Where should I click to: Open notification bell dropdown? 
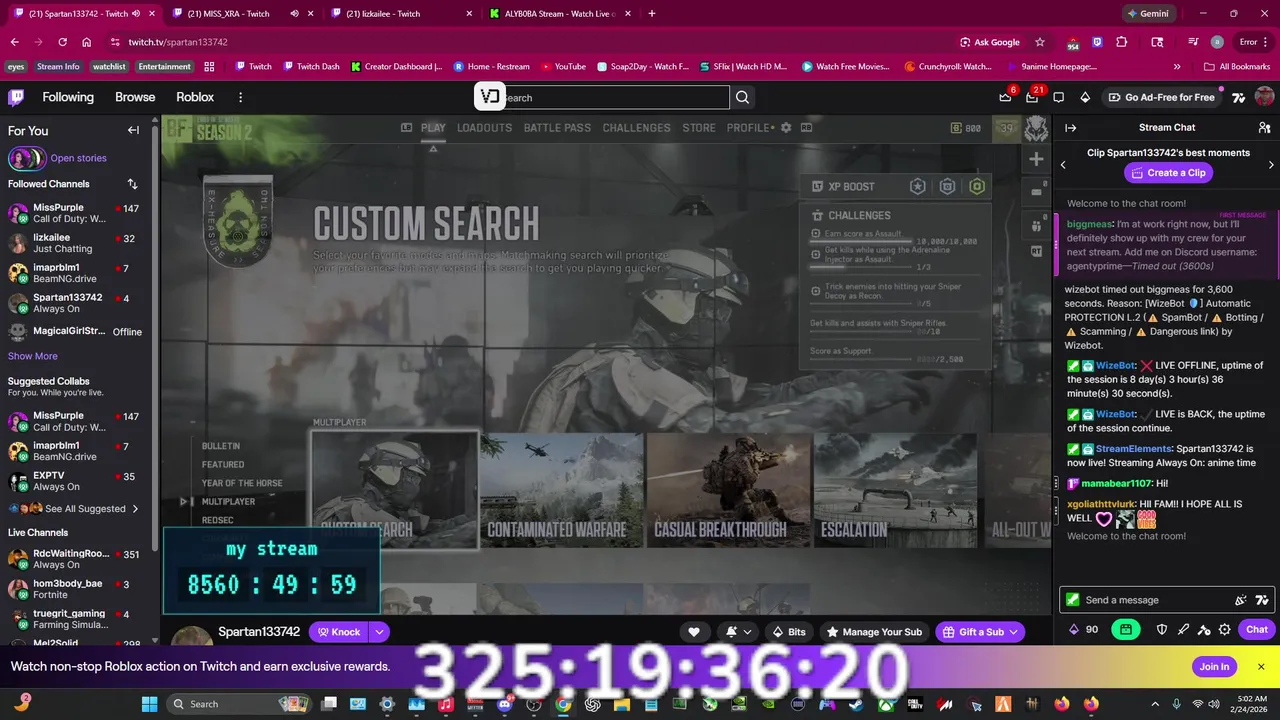click(x=738, y=632)
